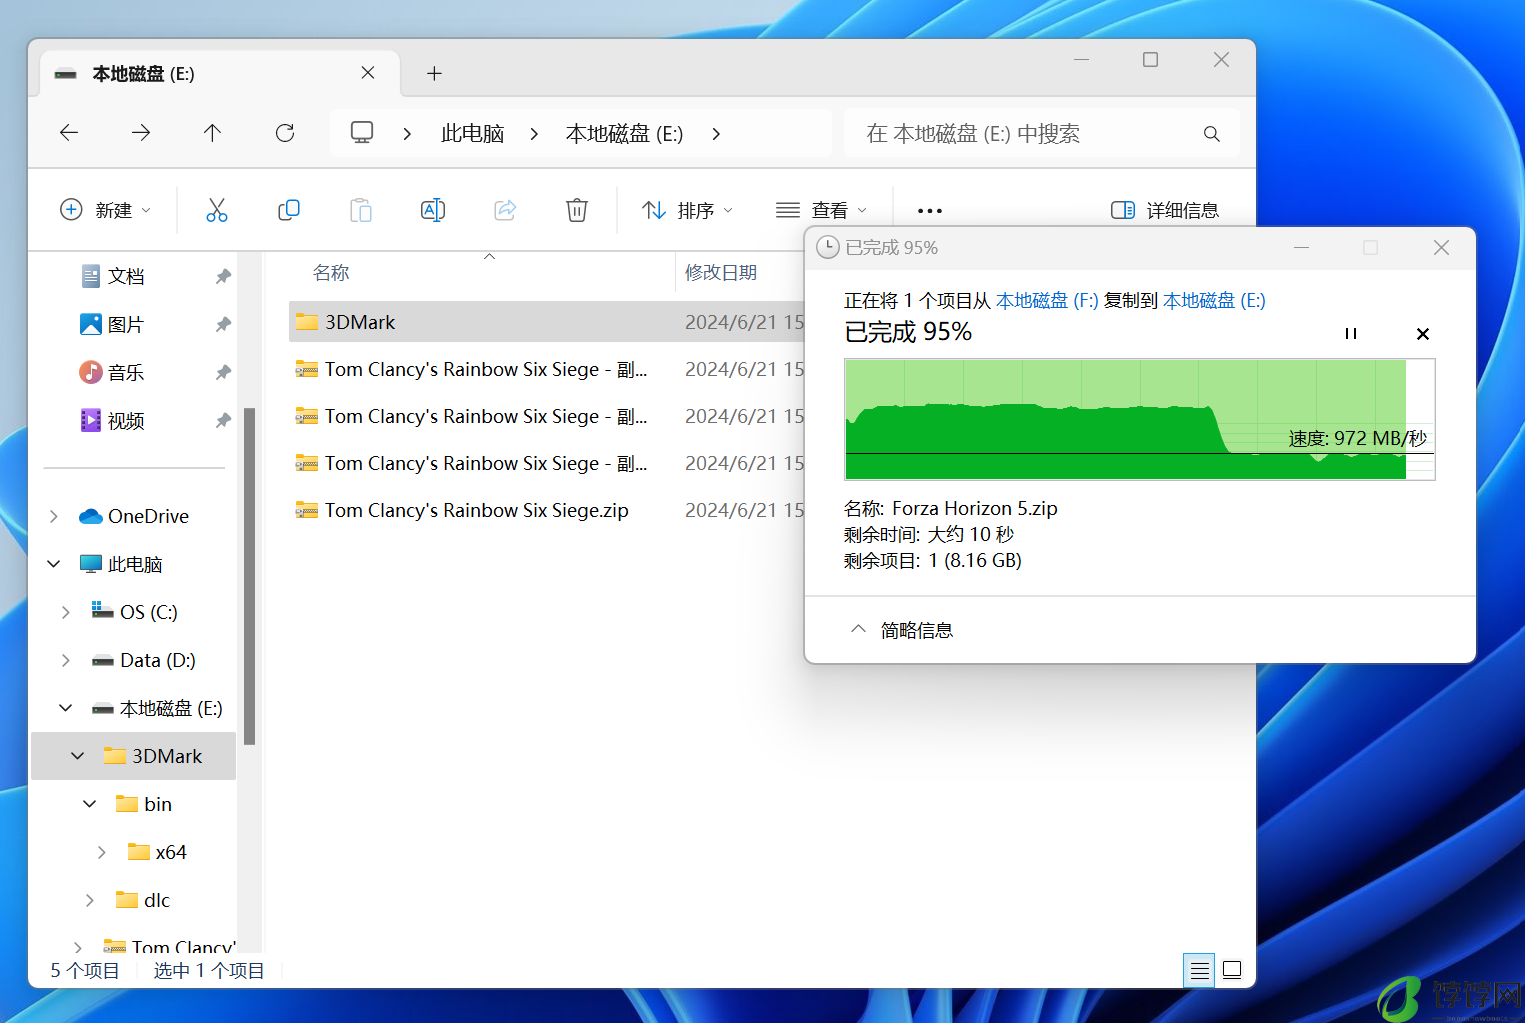This screenshot has height=1023, width=1525.
Task: Expand the OneDrive tree node
Action: pos(54,516)
